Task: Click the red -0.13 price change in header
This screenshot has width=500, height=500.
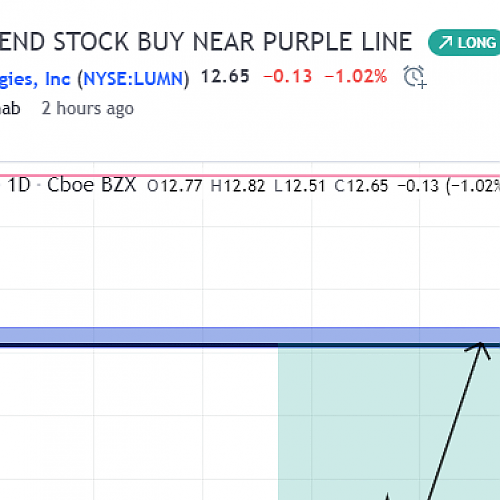Action: click(288, 76)
